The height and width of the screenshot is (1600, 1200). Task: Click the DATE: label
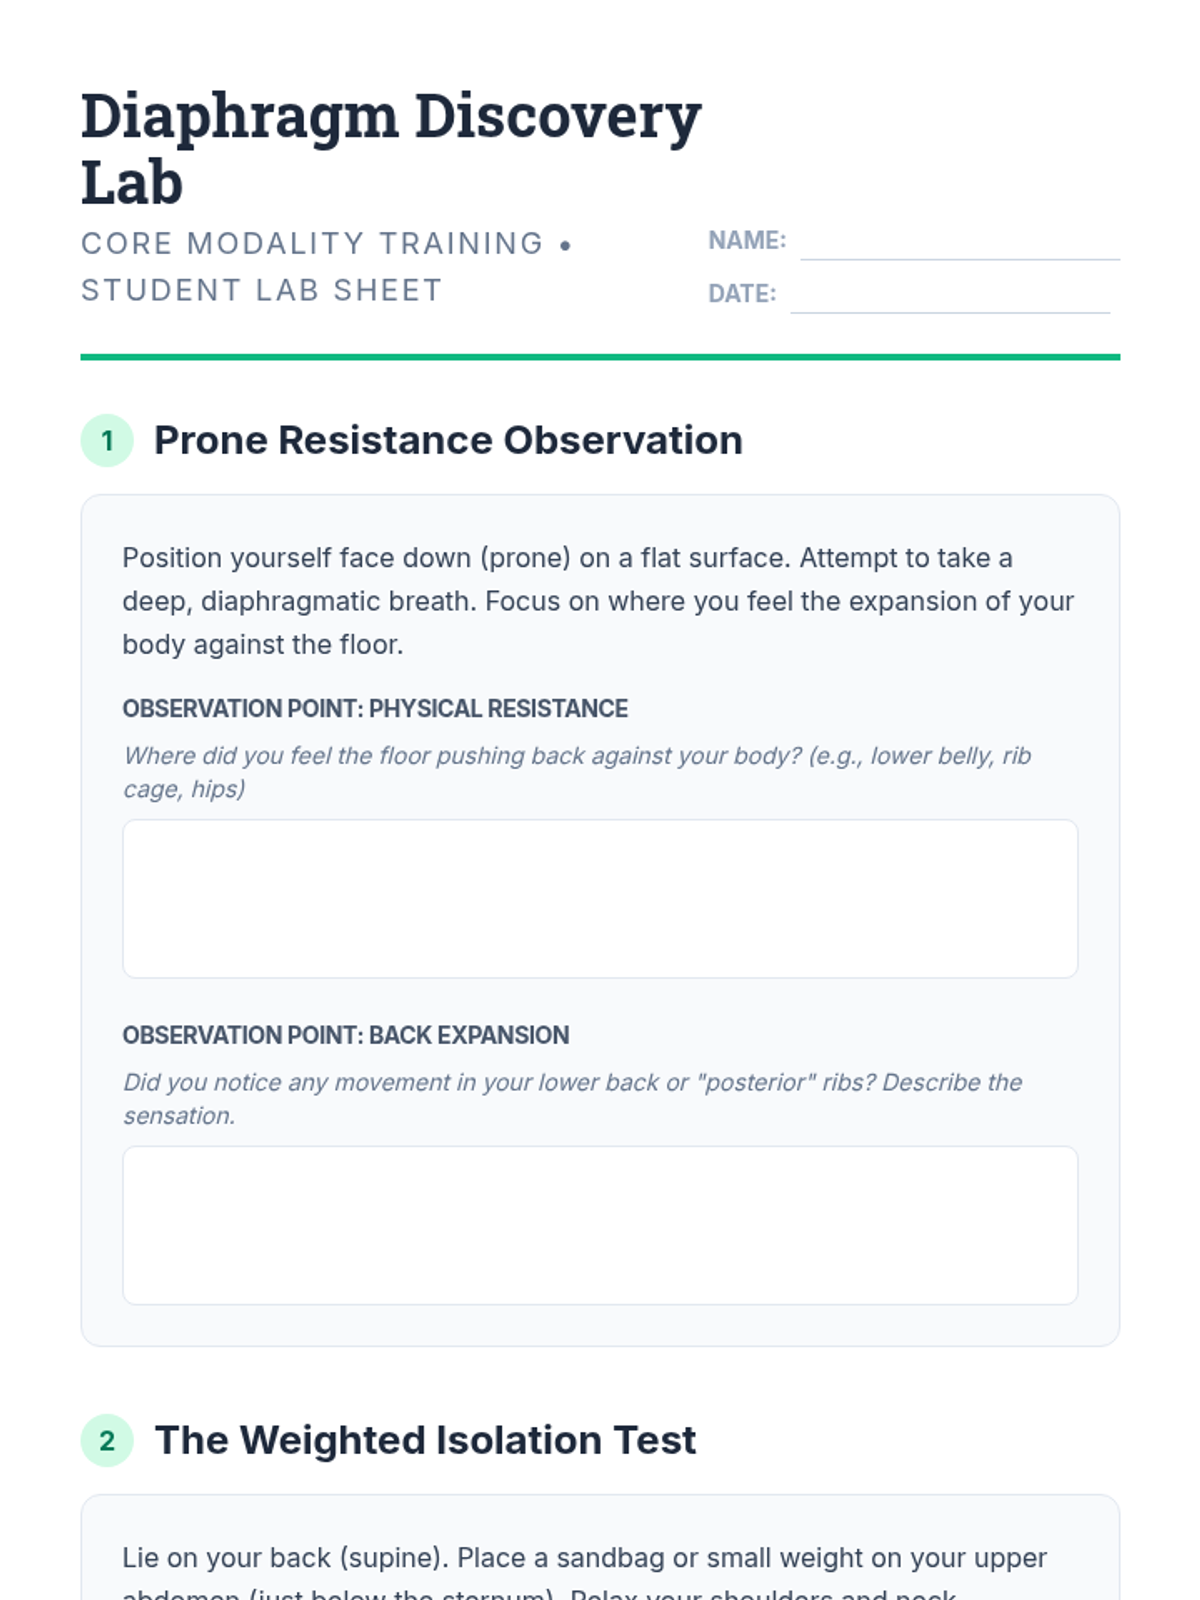pyautogui.click(x=741, y=294)
